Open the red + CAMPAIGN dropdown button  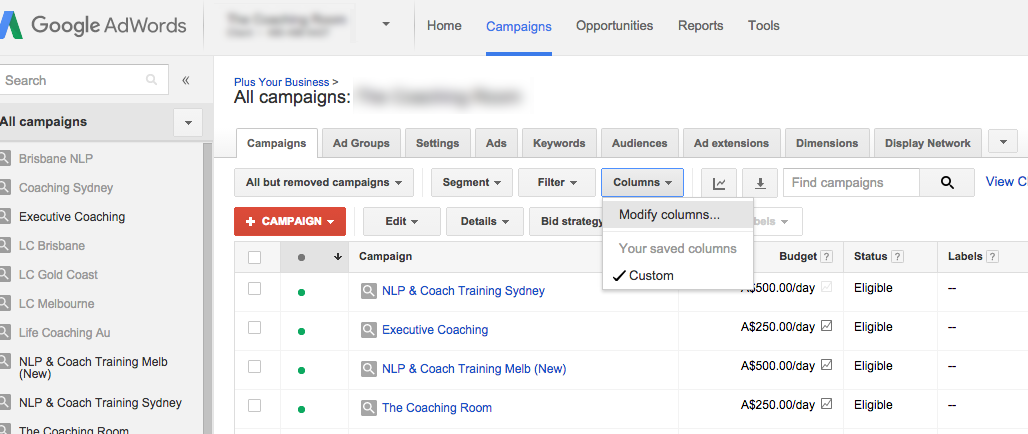click(x=290, y=222)
